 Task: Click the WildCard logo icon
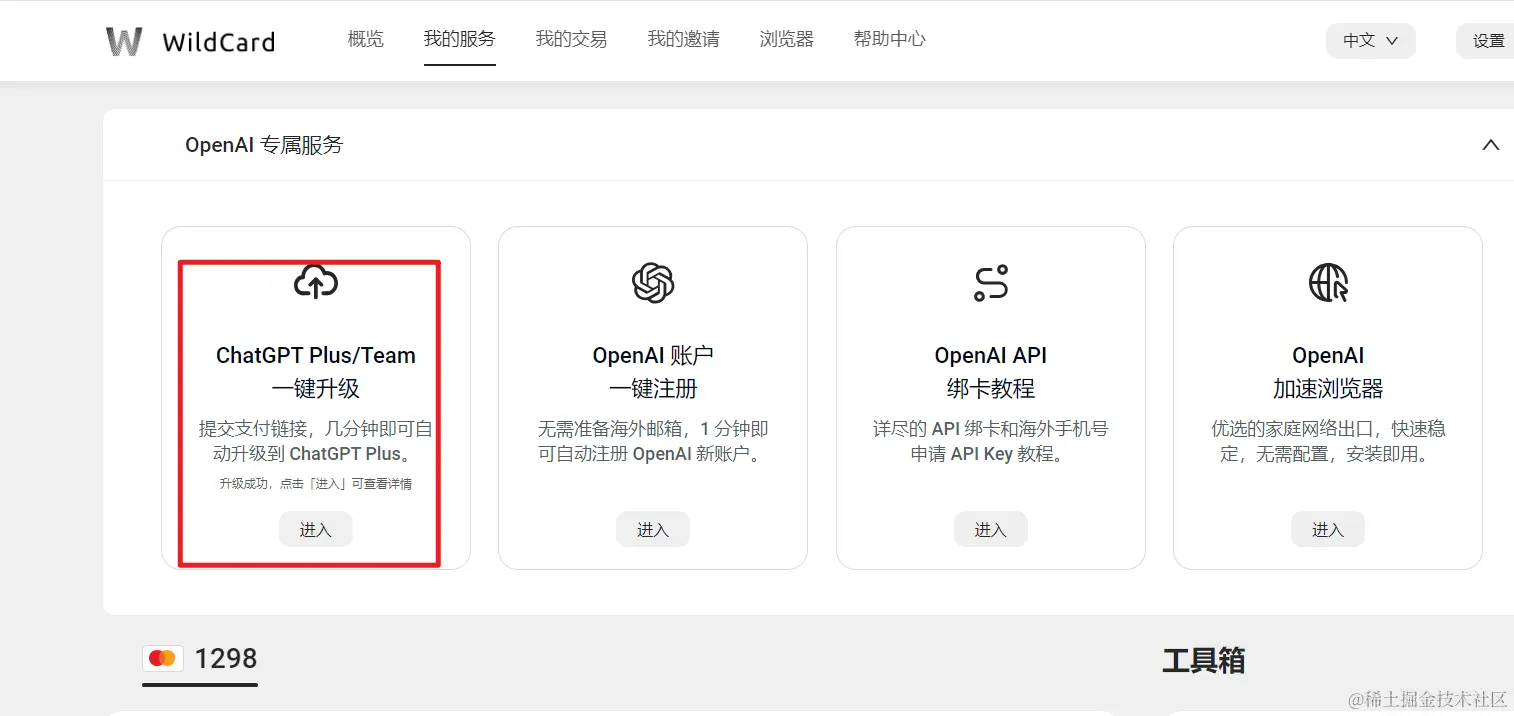[123, 40]
